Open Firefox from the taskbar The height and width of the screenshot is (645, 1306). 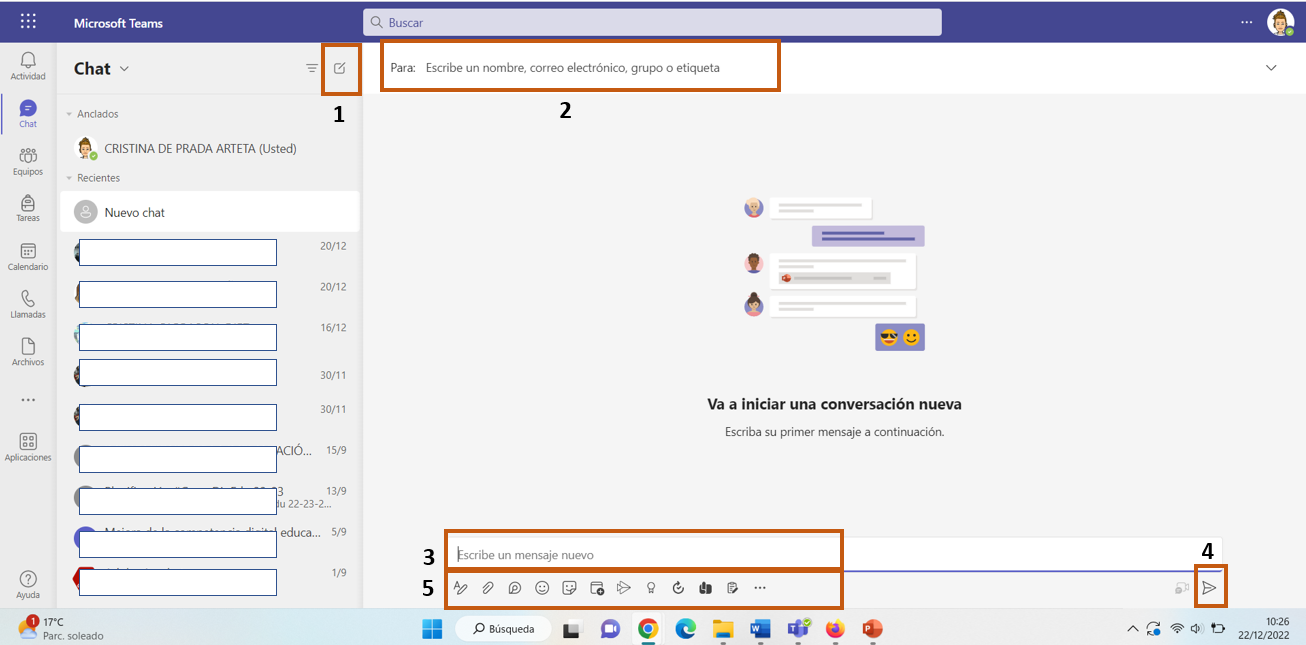pyautogui.click(x=835, y=629)
